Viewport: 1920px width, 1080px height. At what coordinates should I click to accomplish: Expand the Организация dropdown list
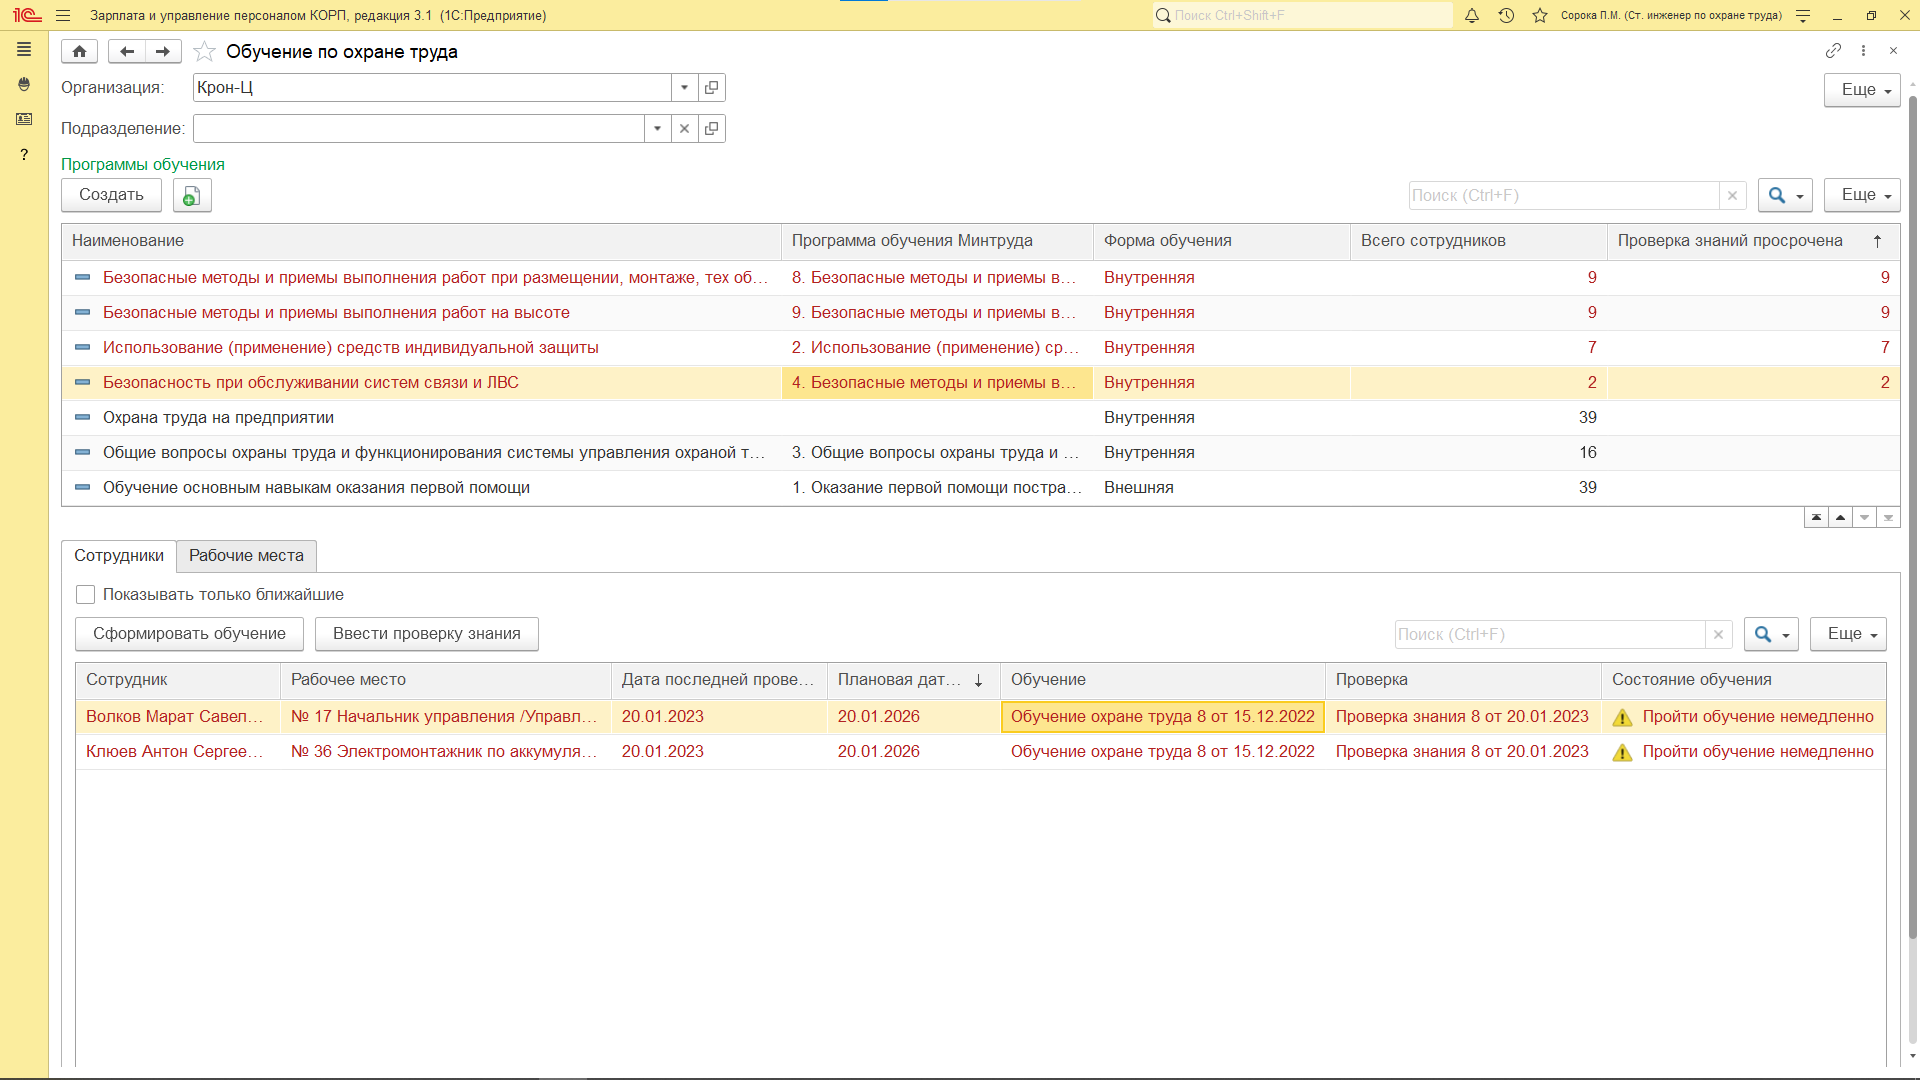[x=684, y=88]
